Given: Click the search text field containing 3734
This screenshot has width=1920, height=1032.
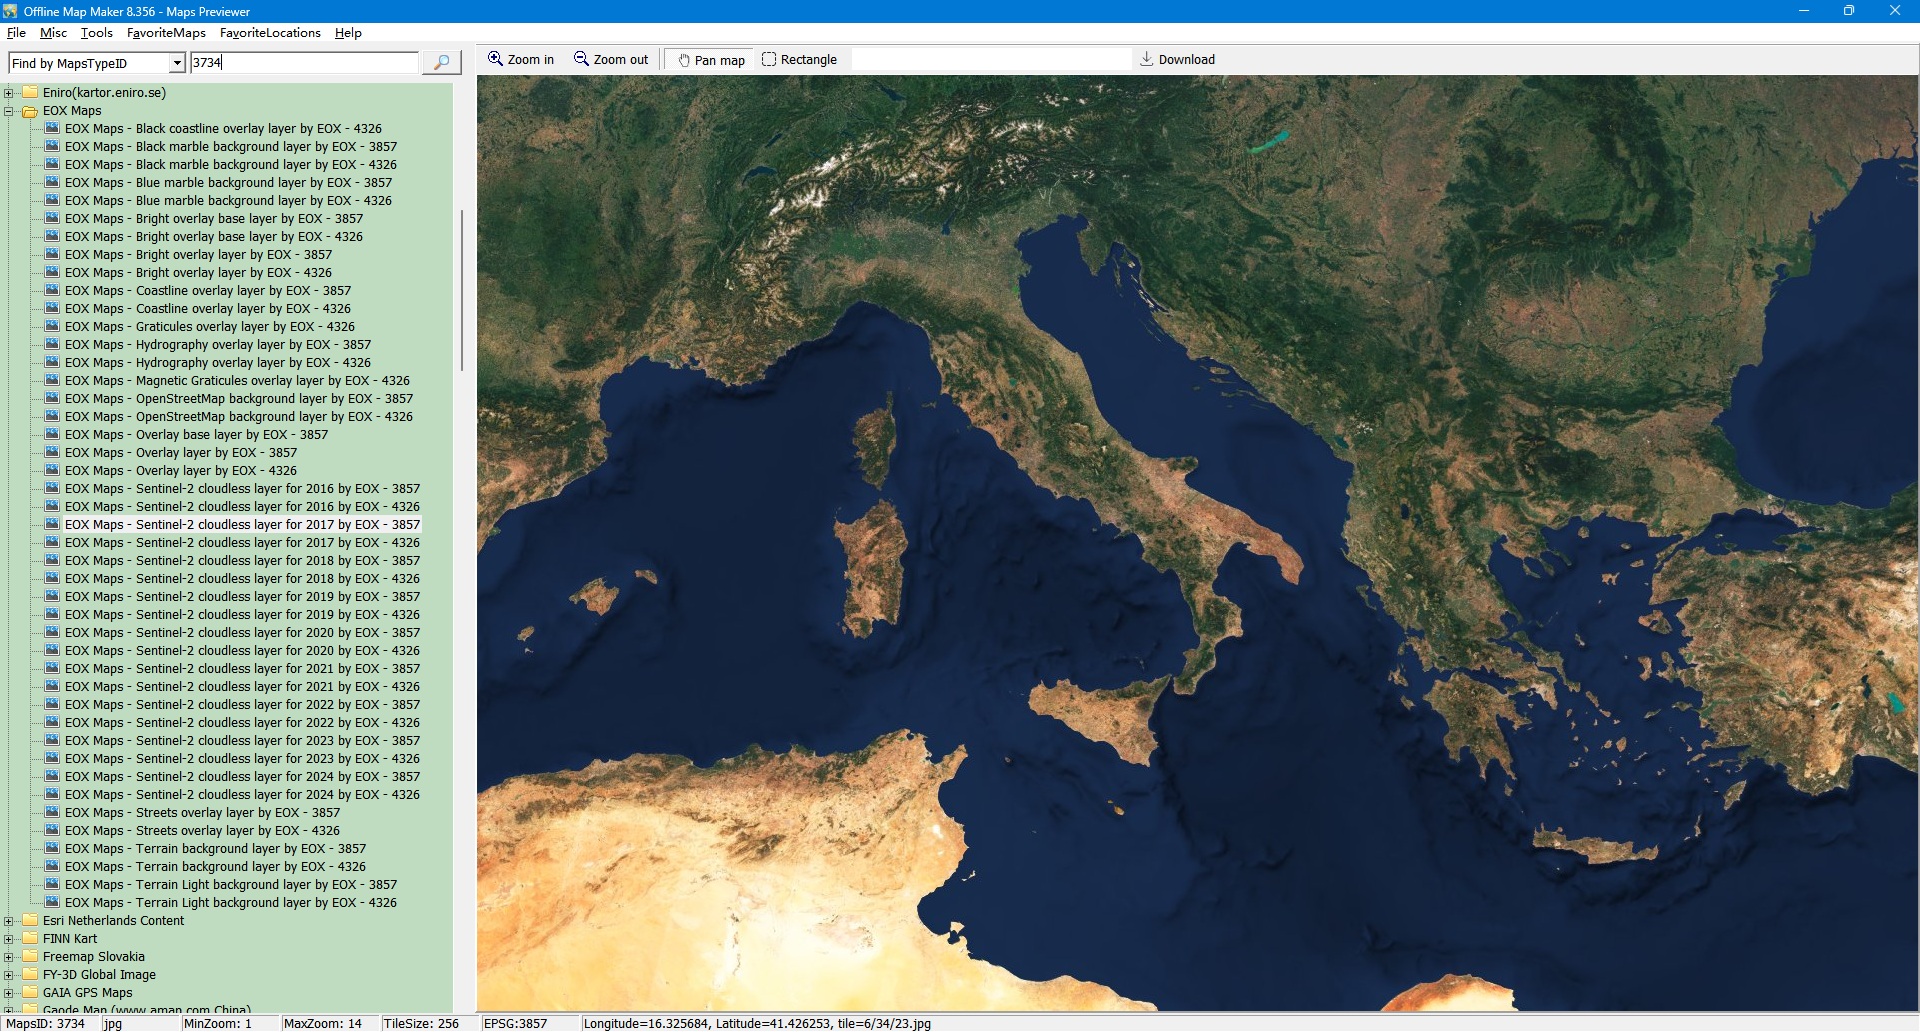Looking at the screenshot, I should click(304, 63).
